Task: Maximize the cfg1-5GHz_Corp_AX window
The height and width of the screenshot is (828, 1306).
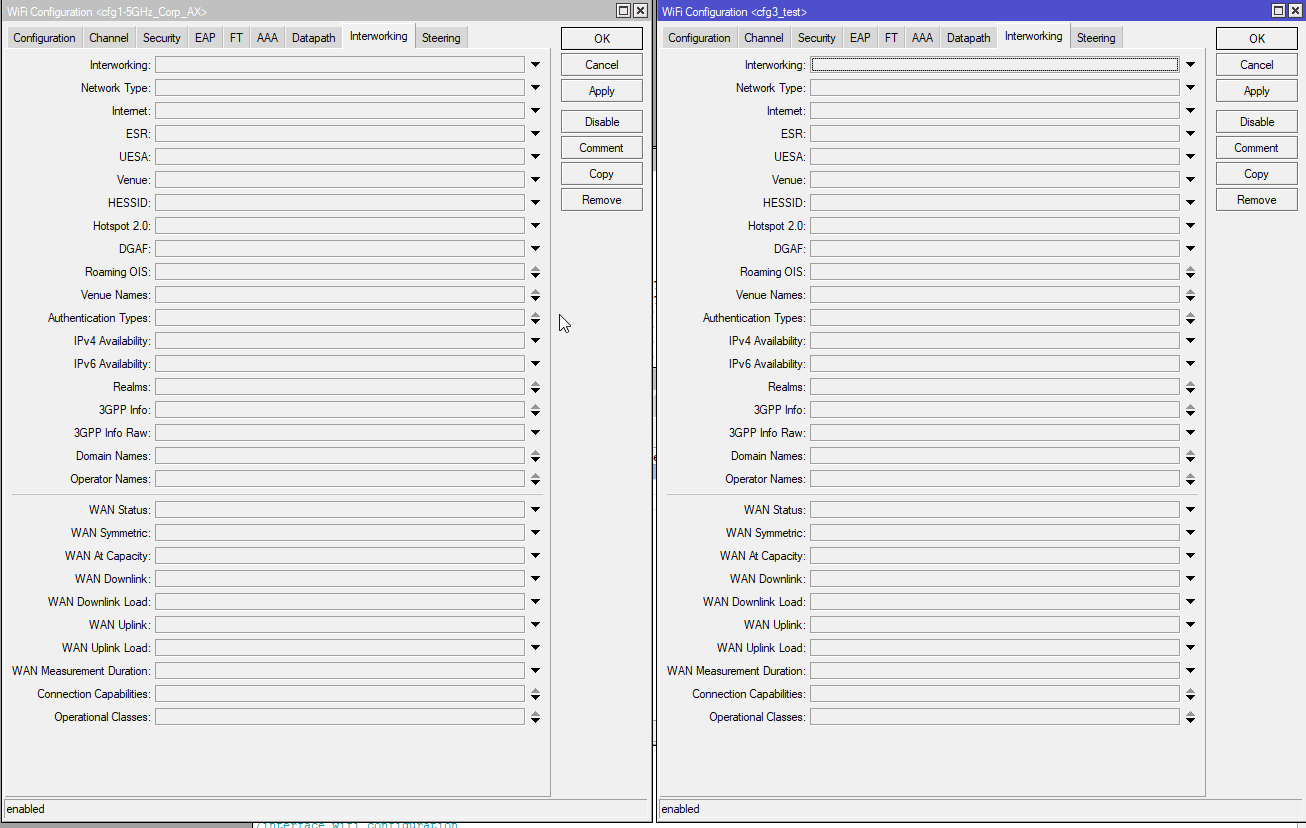Action: [624, 10]
